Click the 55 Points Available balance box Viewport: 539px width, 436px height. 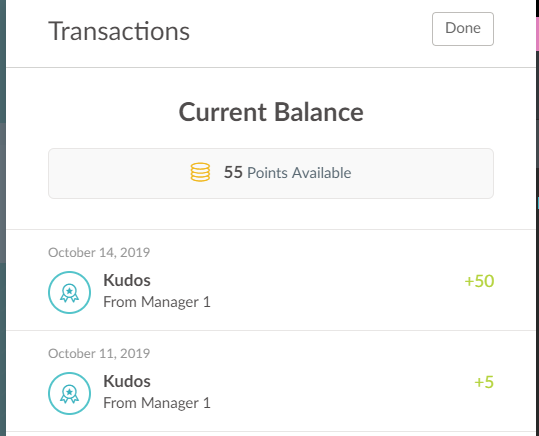tap(271, 173)
